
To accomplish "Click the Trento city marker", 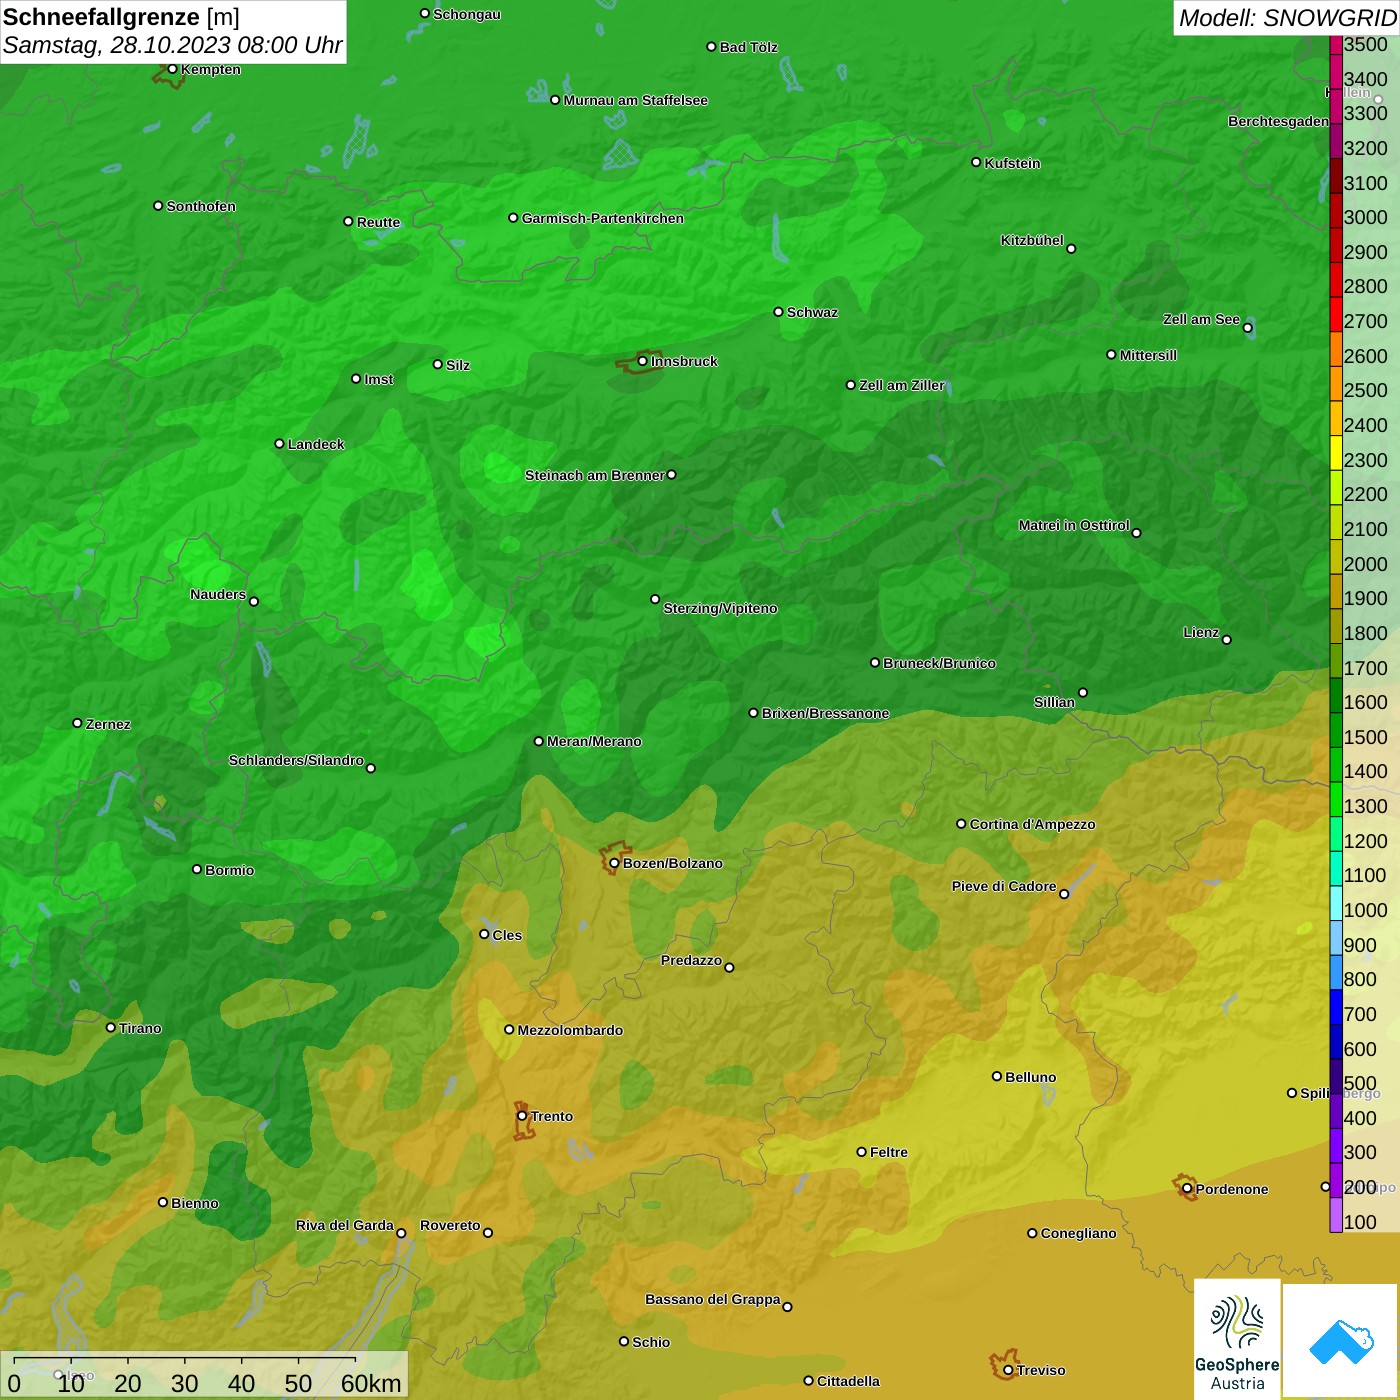I will click(x=522, y=1116).
